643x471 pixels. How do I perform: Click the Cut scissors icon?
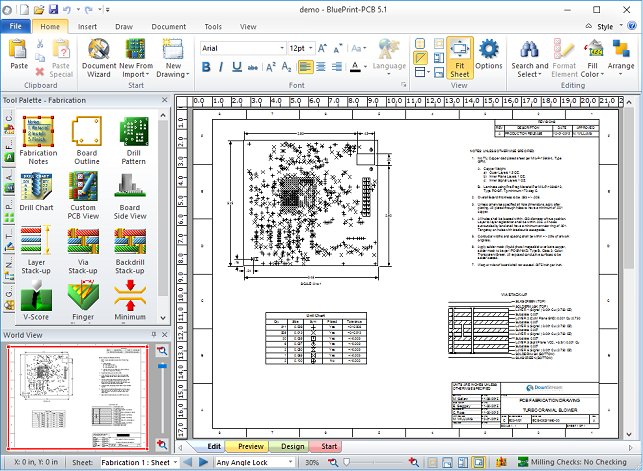40,43
